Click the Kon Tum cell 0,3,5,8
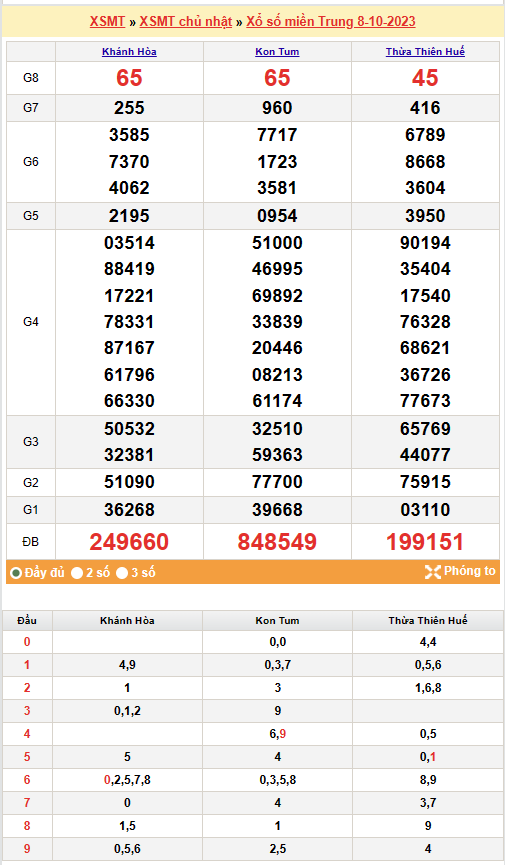This screenshot has width=505, height=865. [278, 780]
